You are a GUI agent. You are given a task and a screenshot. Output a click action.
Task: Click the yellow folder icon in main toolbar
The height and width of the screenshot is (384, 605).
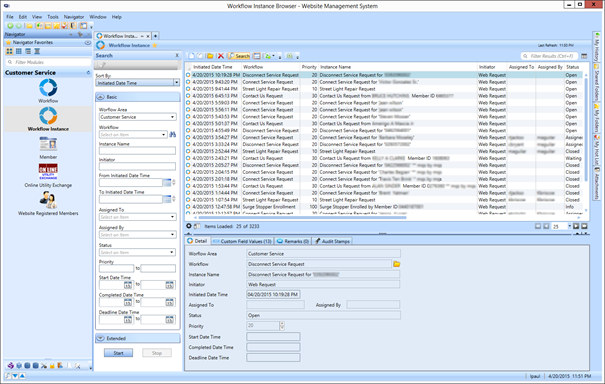pyautogui.click(x=29, y=26)
